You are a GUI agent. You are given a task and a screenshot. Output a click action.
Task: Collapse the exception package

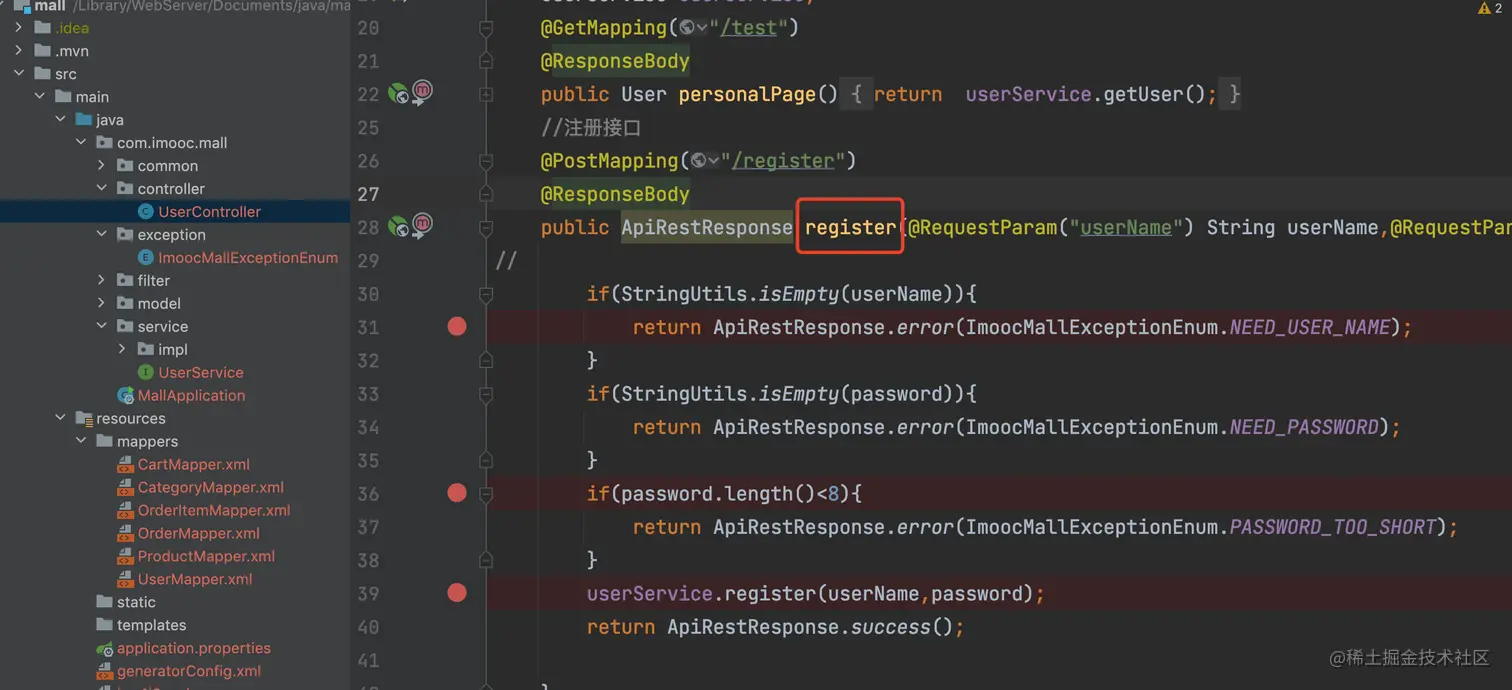(x=102, y=235)
